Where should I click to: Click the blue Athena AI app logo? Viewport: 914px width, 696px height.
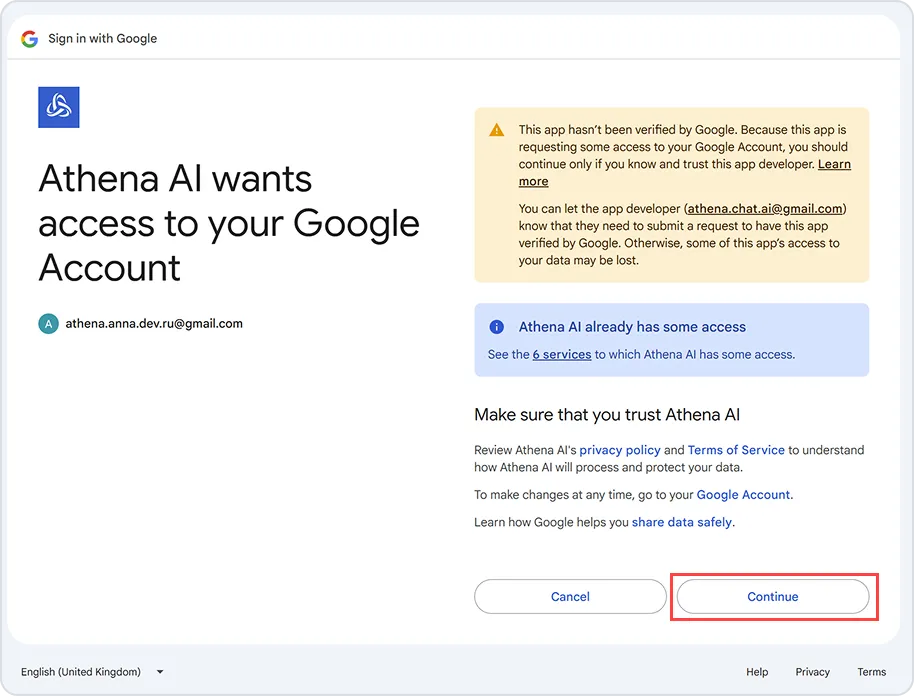click(x=58, y=107)
